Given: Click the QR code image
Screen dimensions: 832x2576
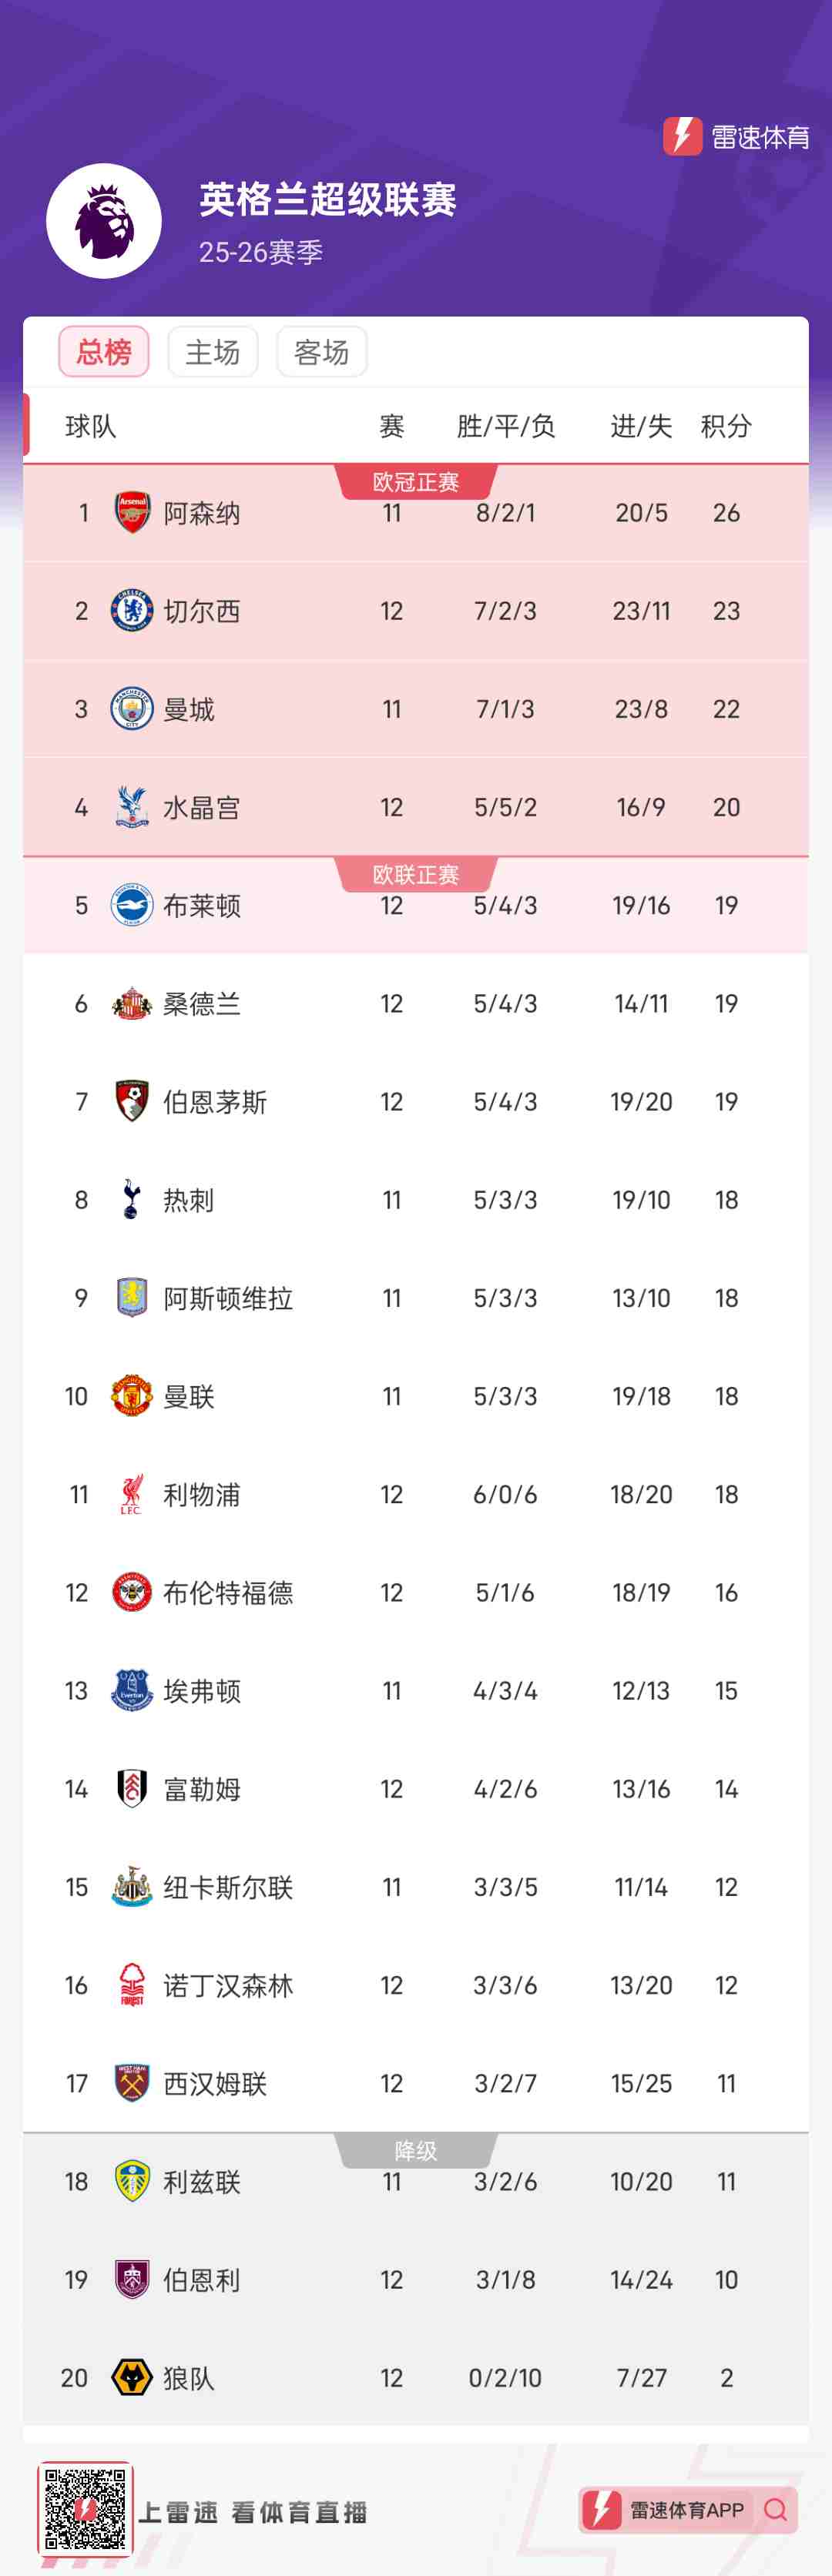Looking at the screenshot, I should point(86,2509).
